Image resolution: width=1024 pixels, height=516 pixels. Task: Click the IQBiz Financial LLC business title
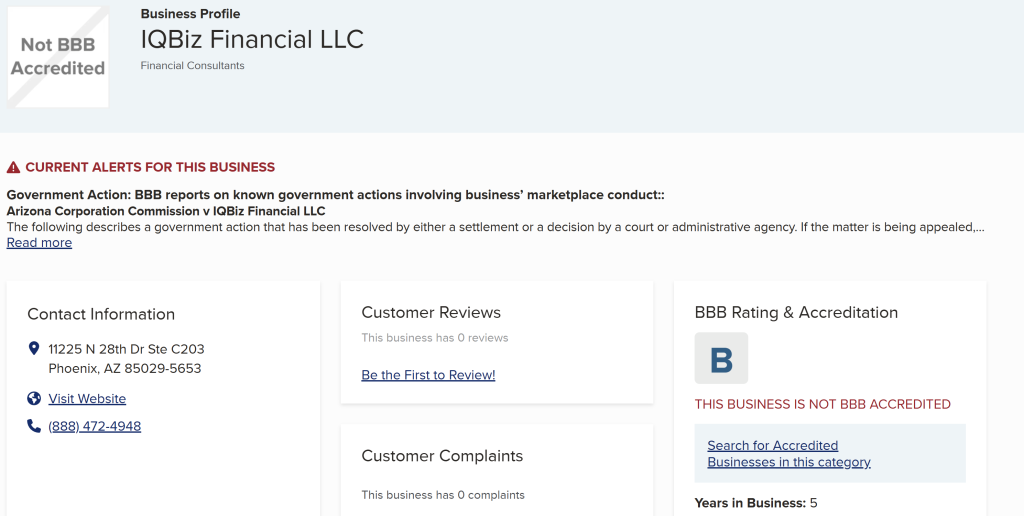252,39
